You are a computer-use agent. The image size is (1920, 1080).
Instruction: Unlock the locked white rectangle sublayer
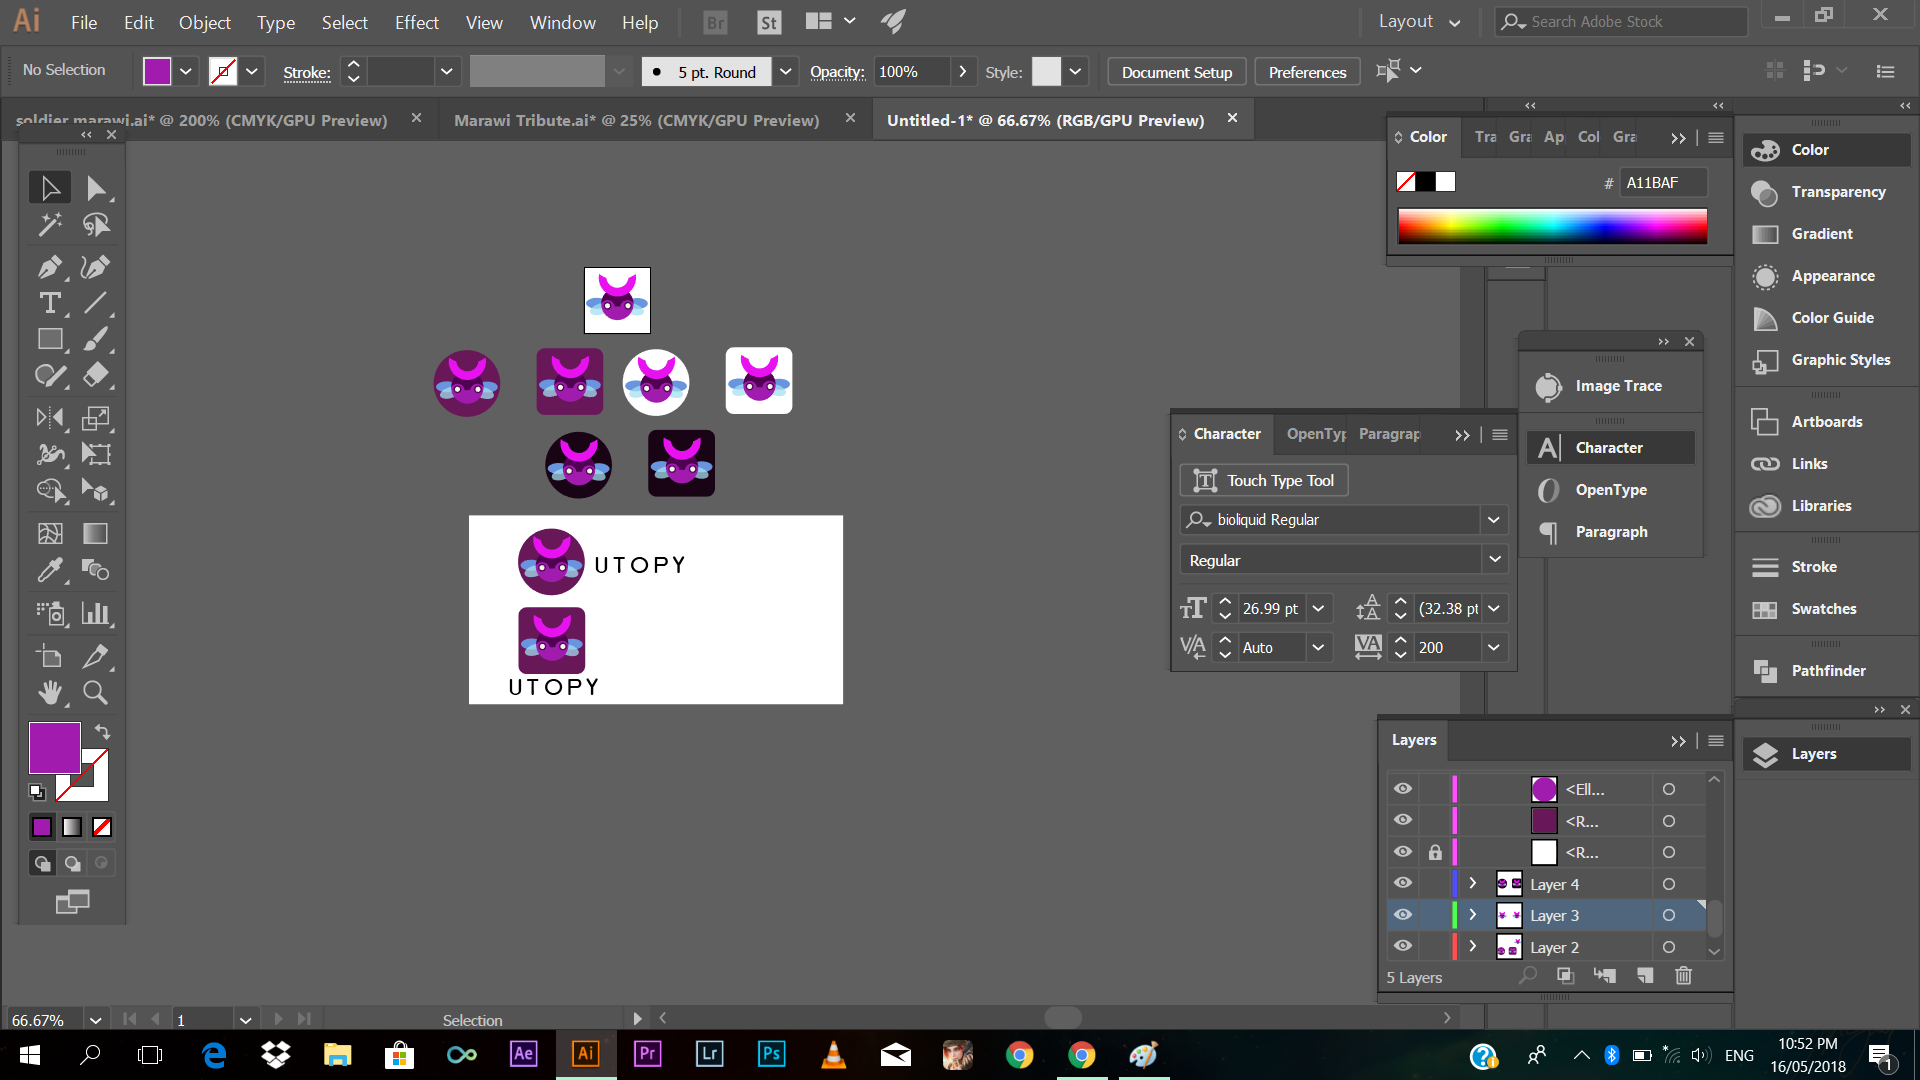(x=1435, y=852)
